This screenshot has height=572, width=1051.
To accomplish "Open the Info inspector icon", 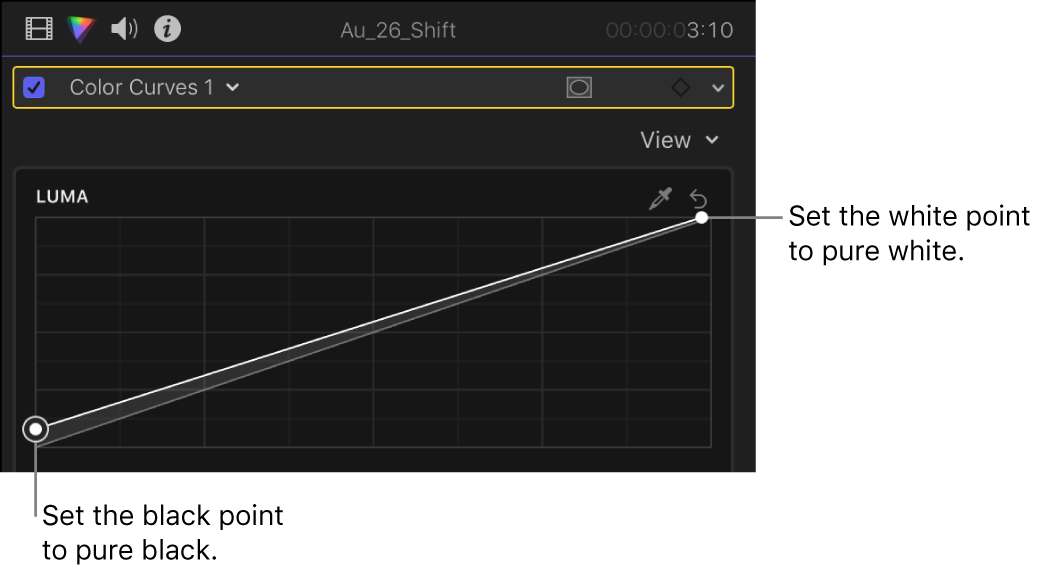I will click(x=167, y=29).
